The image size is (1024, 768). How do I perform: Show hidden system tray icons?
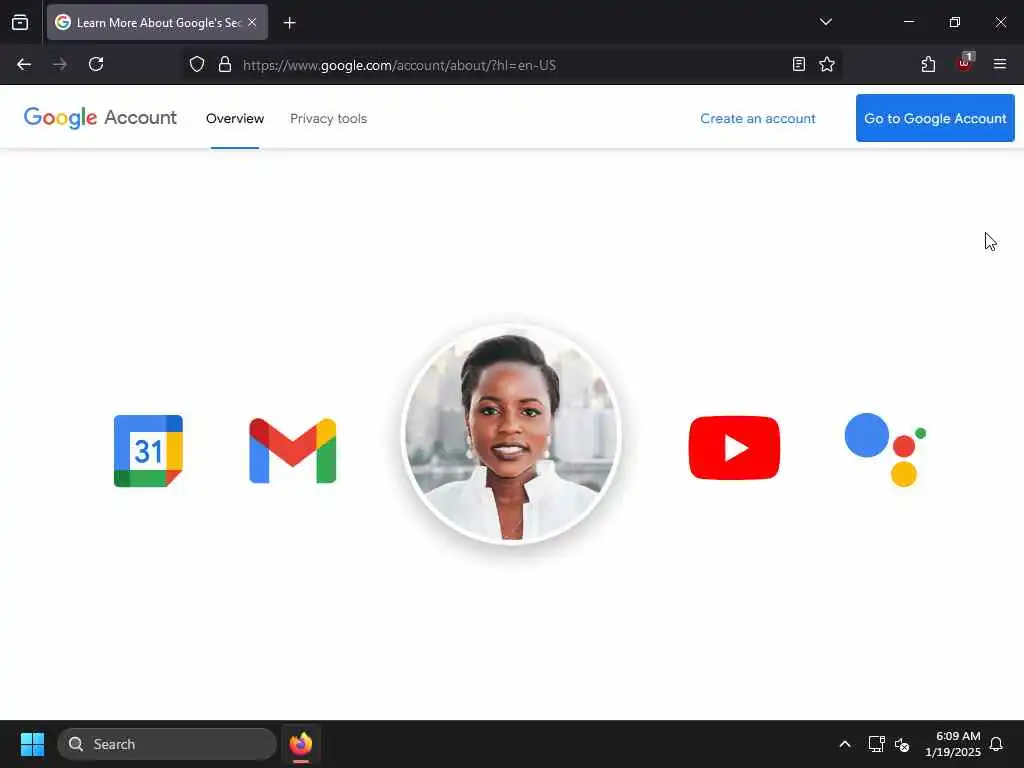click(x=844, y=744)
